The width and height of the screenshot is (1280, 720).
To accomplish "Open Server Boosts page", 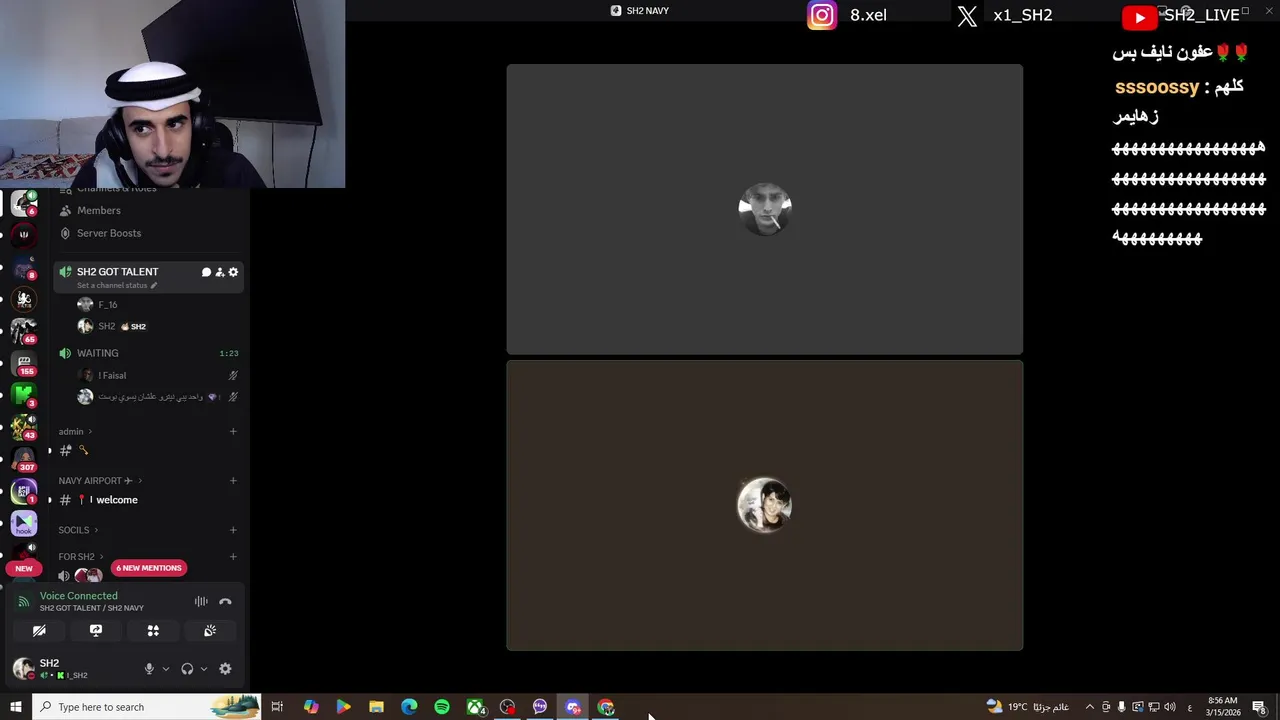I will tap(108, 233).
